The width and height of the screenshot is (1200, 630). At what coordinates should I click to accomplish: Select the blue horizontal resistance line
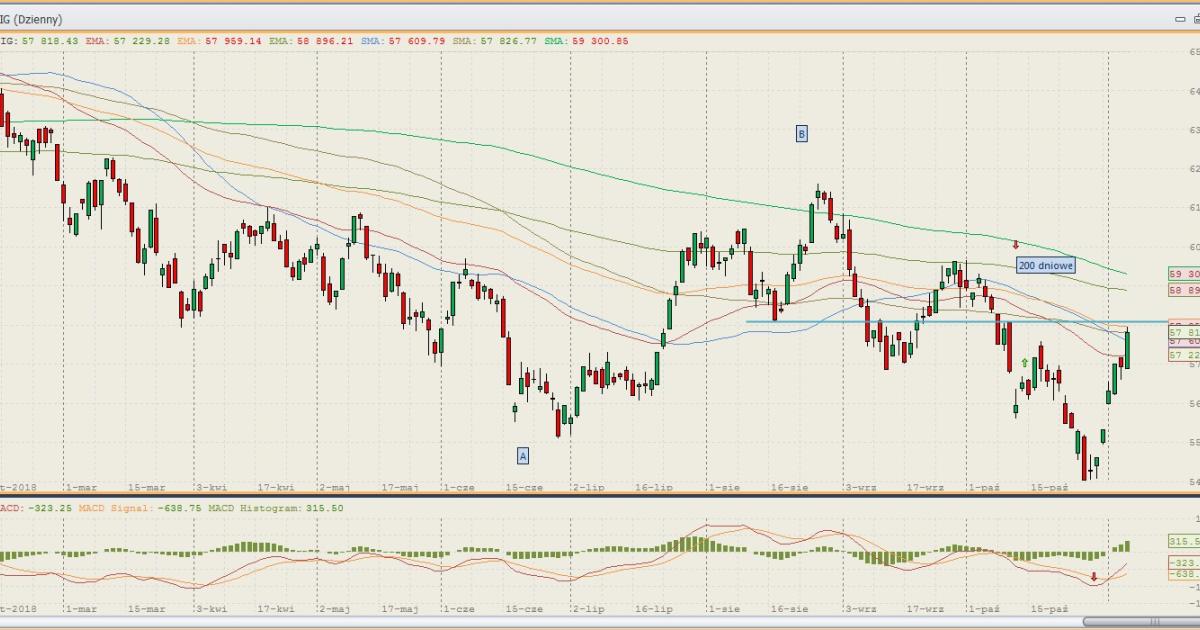point(950,321)
